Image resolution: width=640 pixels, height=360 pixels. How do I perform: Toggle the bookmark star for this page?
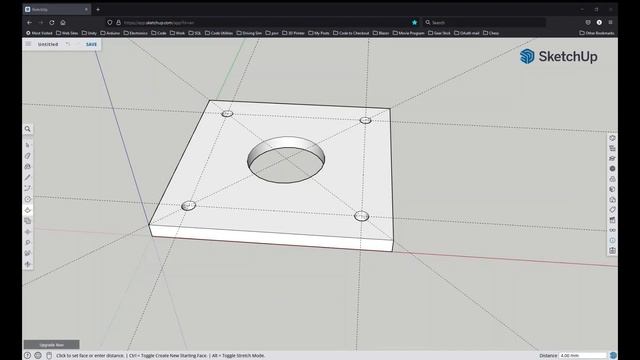[x=414, y=22]
